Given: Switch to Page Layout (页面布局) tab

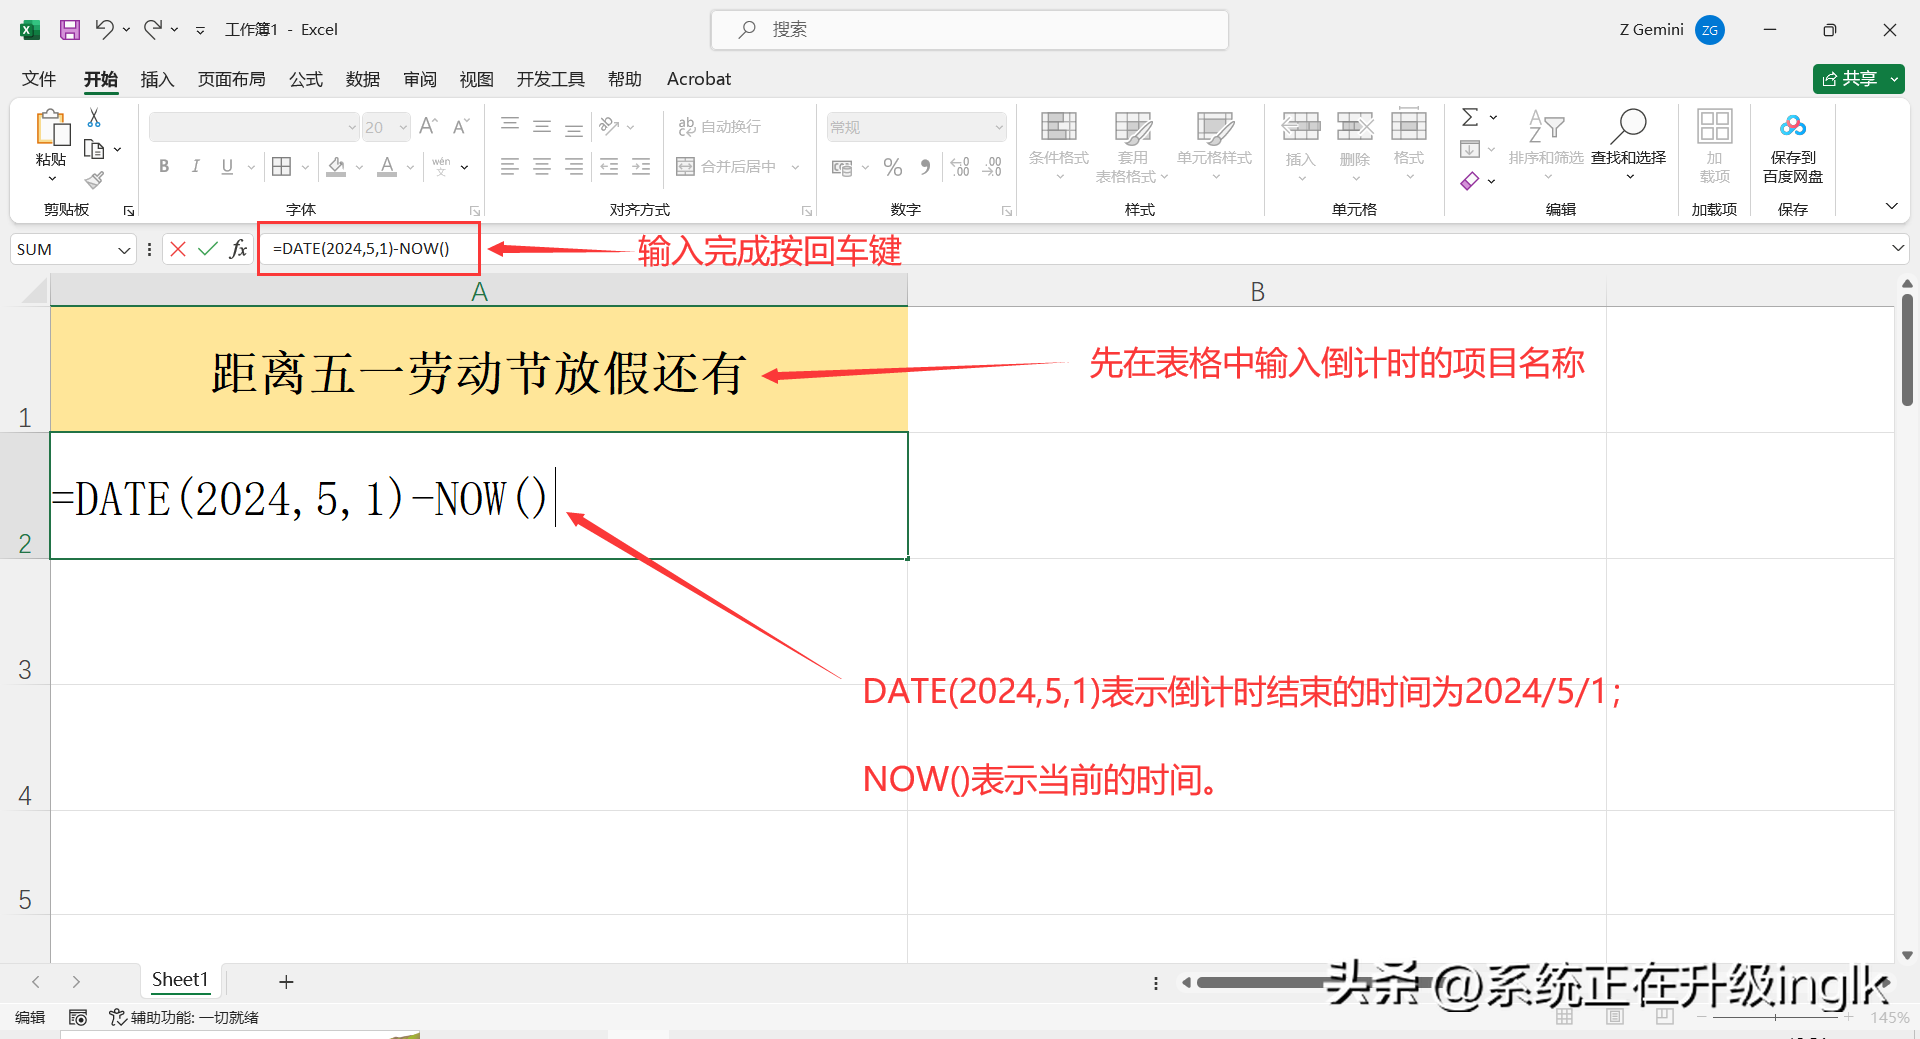Looking at the screenshot, I should [x=231, y=79].
